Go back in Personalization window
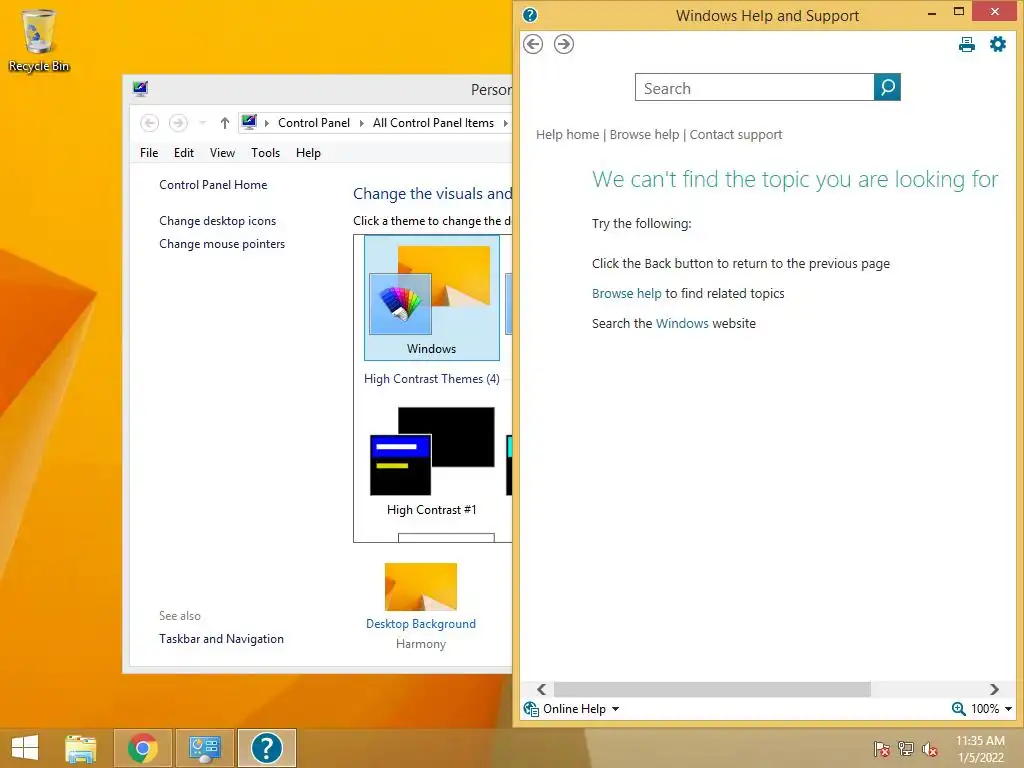The height and width of the screenshot is (768, 1024). point(150,123)
